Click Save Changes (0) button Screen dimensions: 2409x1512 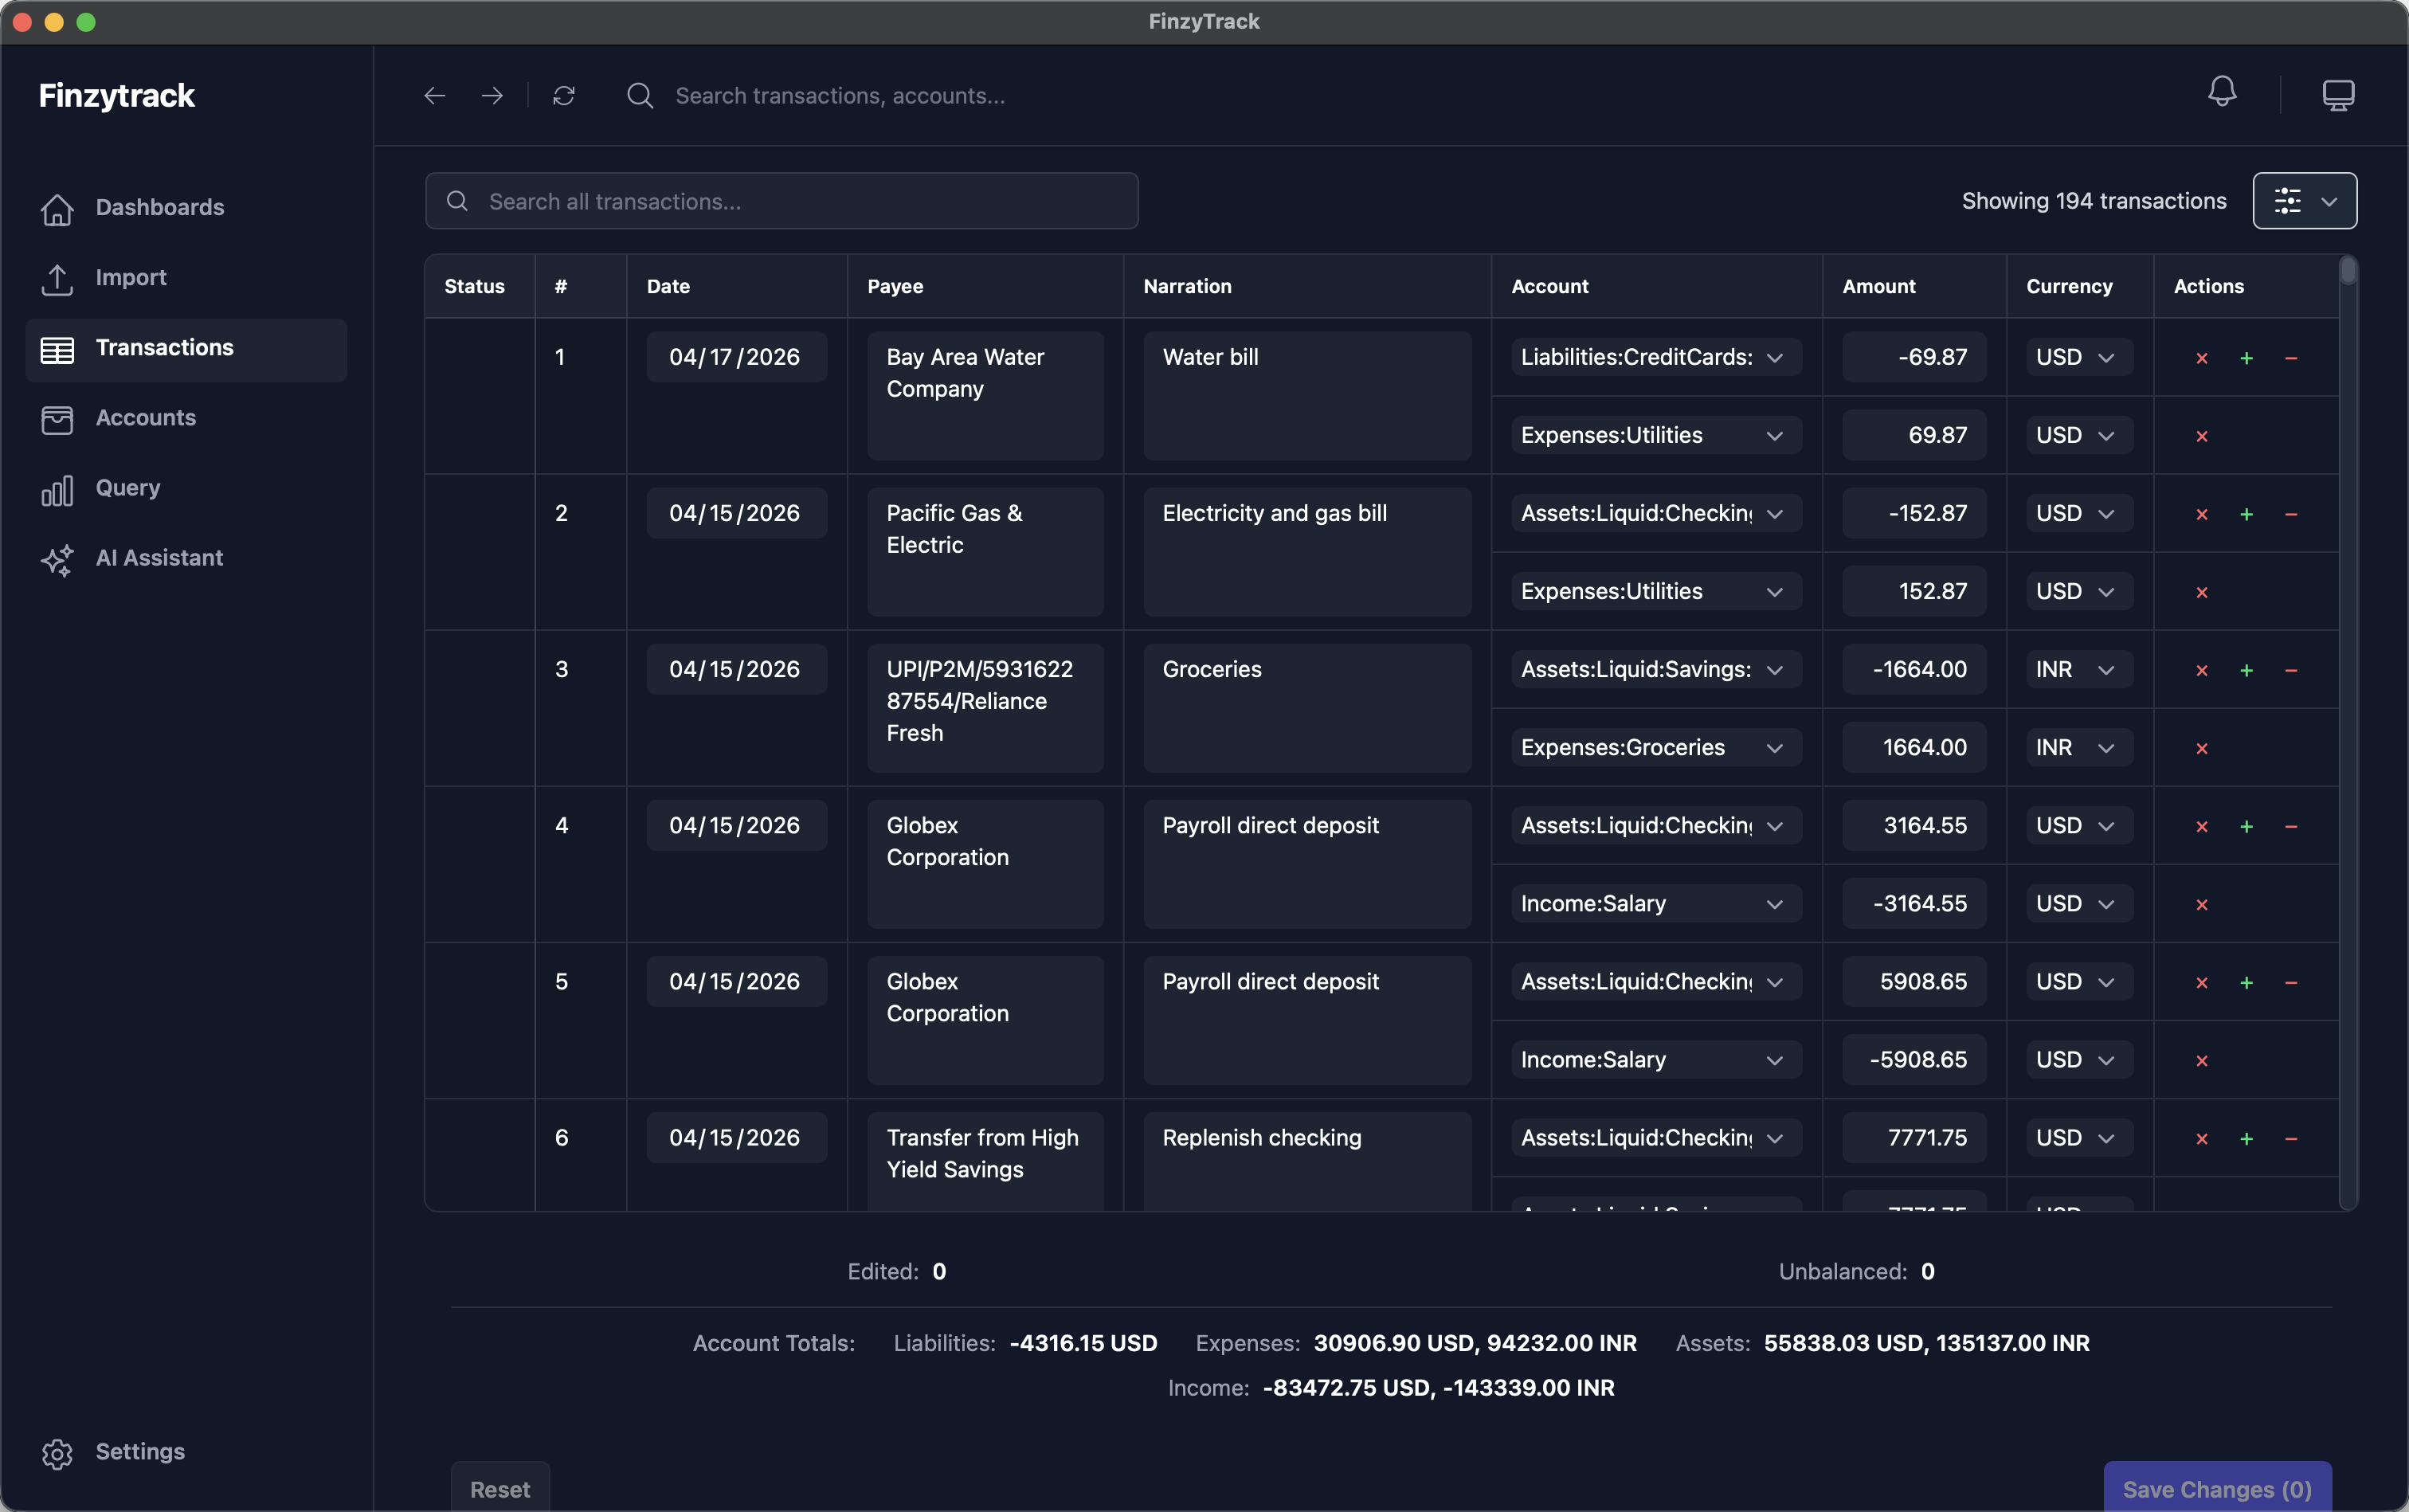click(2217, 1488)
